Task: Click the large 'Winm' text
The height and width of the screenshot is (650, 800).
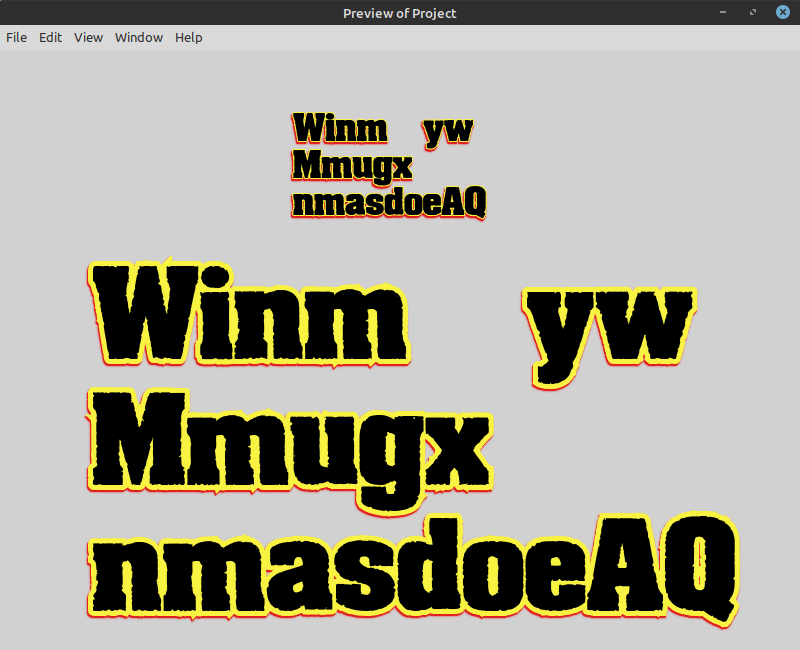Action: [249, 314]
